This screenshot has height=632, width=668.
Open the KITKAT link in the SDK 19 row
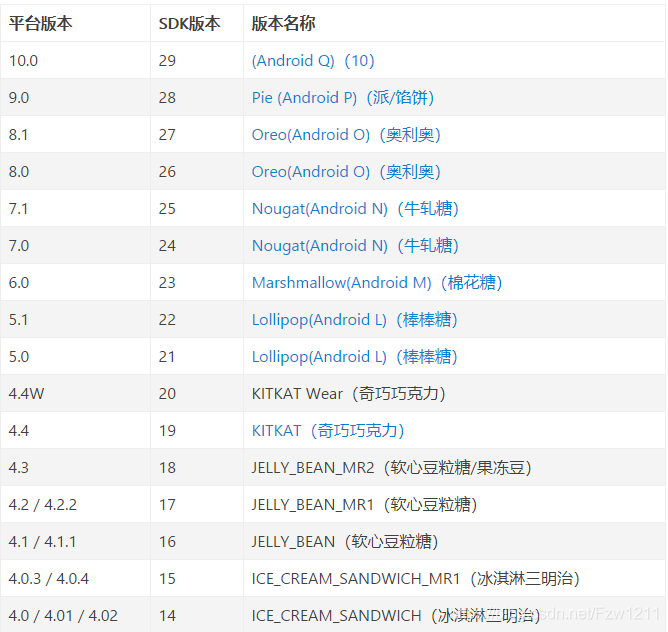pyautogui.click(x=328, y=431)
